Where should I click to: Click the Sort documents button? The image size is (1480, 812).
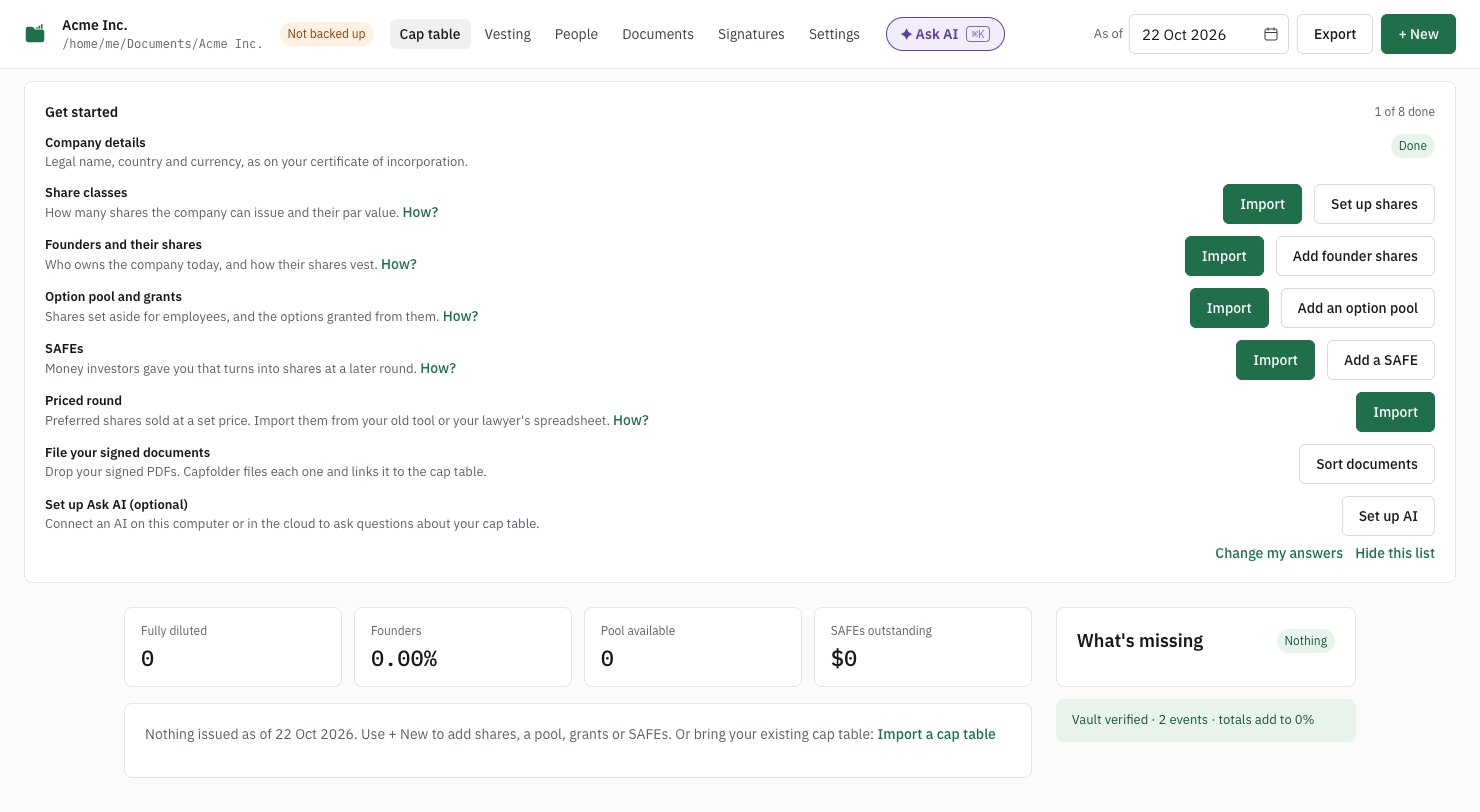1367,464
